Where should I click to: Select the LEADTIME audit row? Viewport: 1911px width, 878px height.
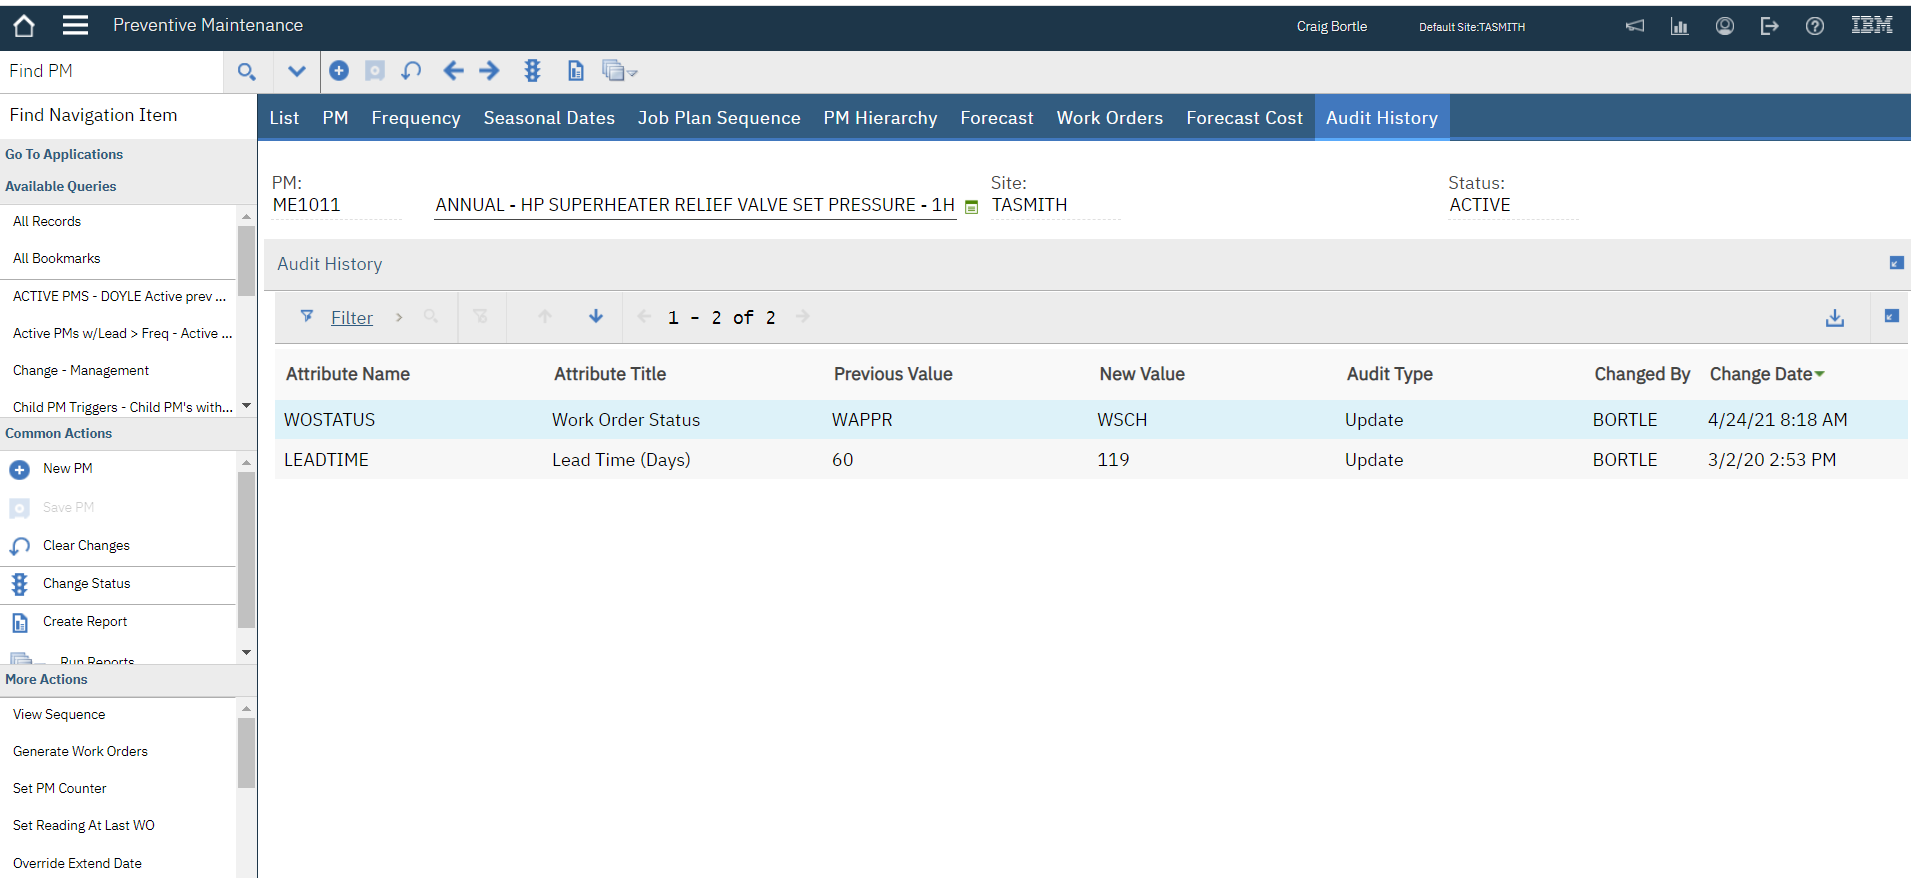(1091, 460)
